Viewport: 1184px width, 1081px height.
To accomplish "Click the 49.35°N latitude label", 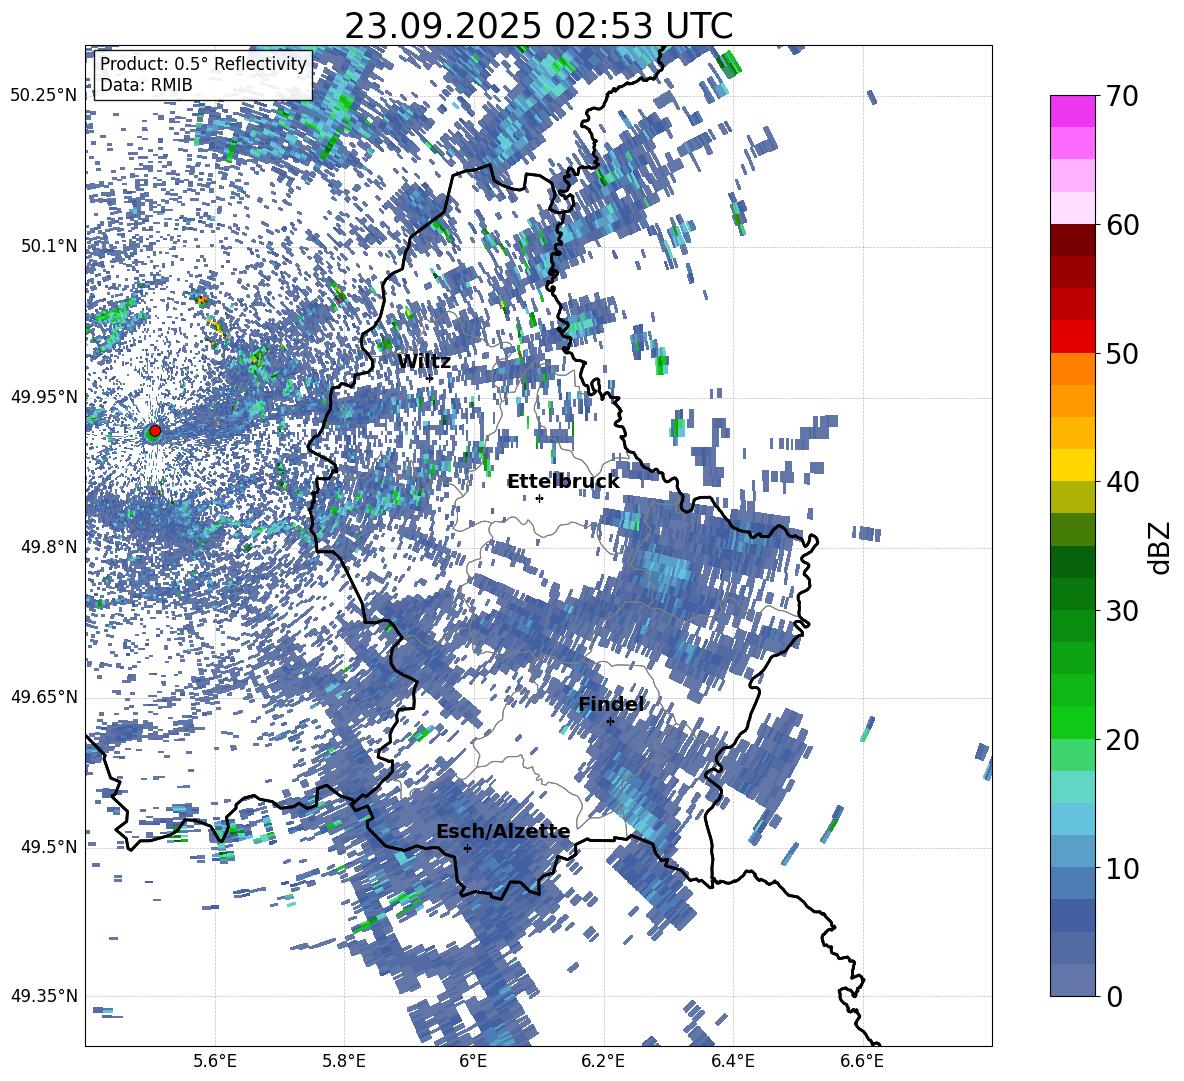I will tap(44, 996).
